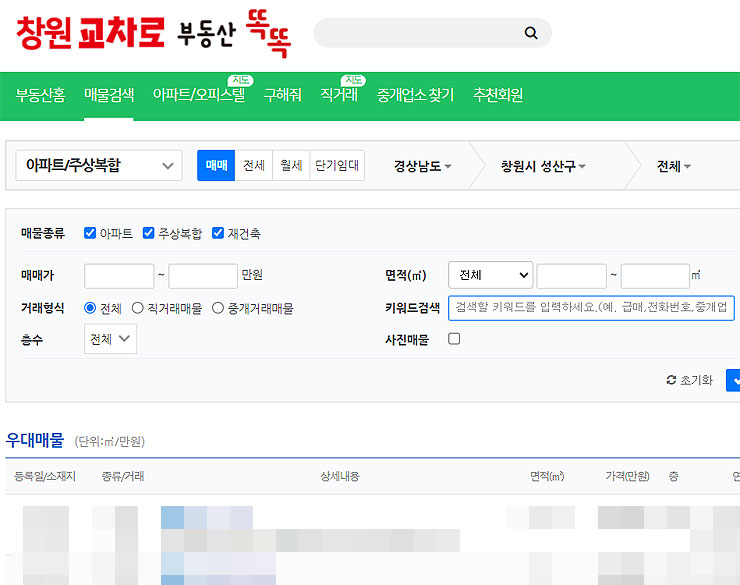
Task: Click the 우대매물 section heading
Action: [35, 440]
